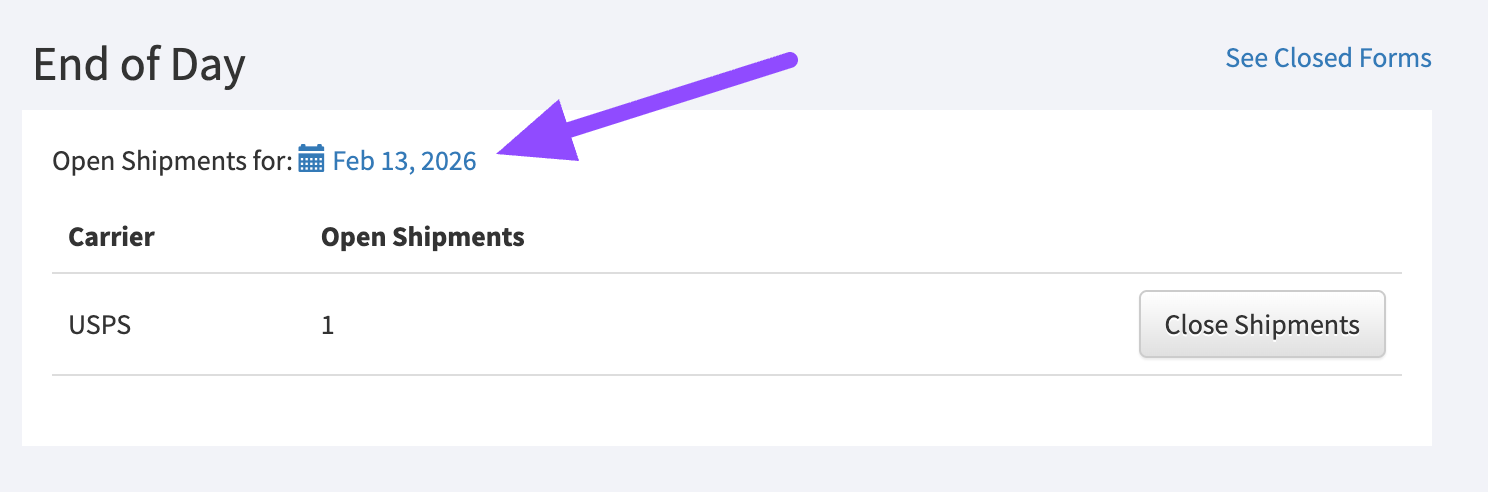Screen dimensions: 1488x492
Task: Open the See Closed Forms link
Action: coord(1328,58)
